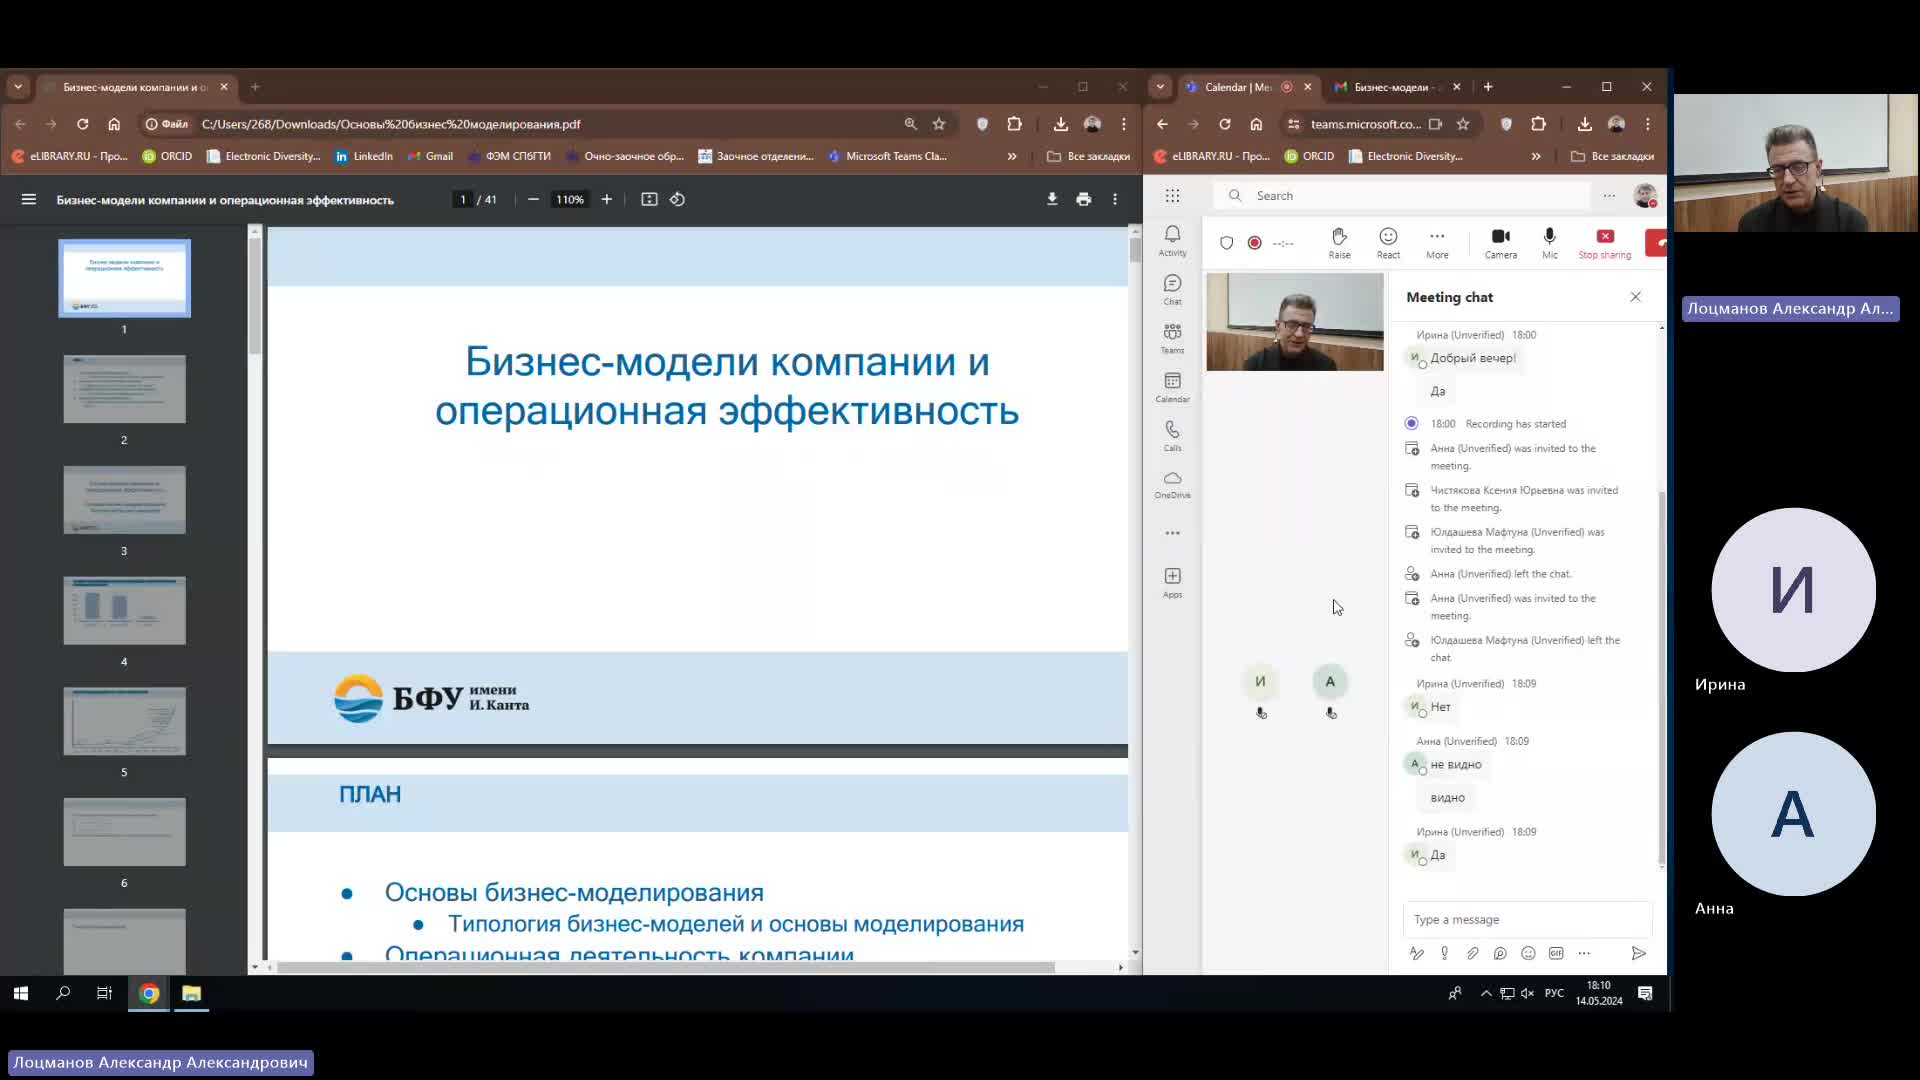Open Apps in Teams sidebar

point(1172,582)
